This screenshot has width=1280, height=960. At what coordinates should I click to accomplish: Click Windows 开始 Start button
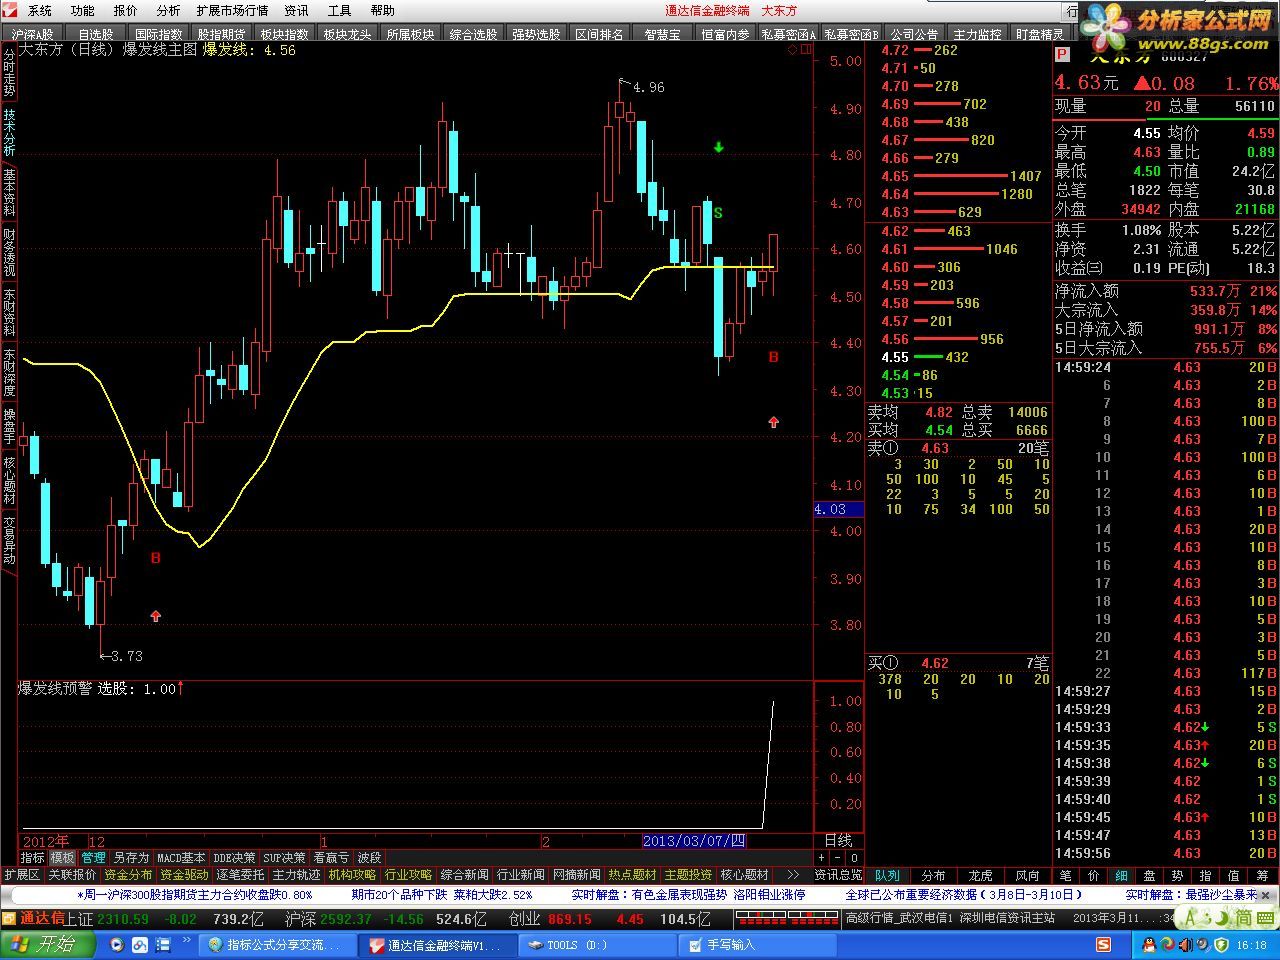point(47,944)
